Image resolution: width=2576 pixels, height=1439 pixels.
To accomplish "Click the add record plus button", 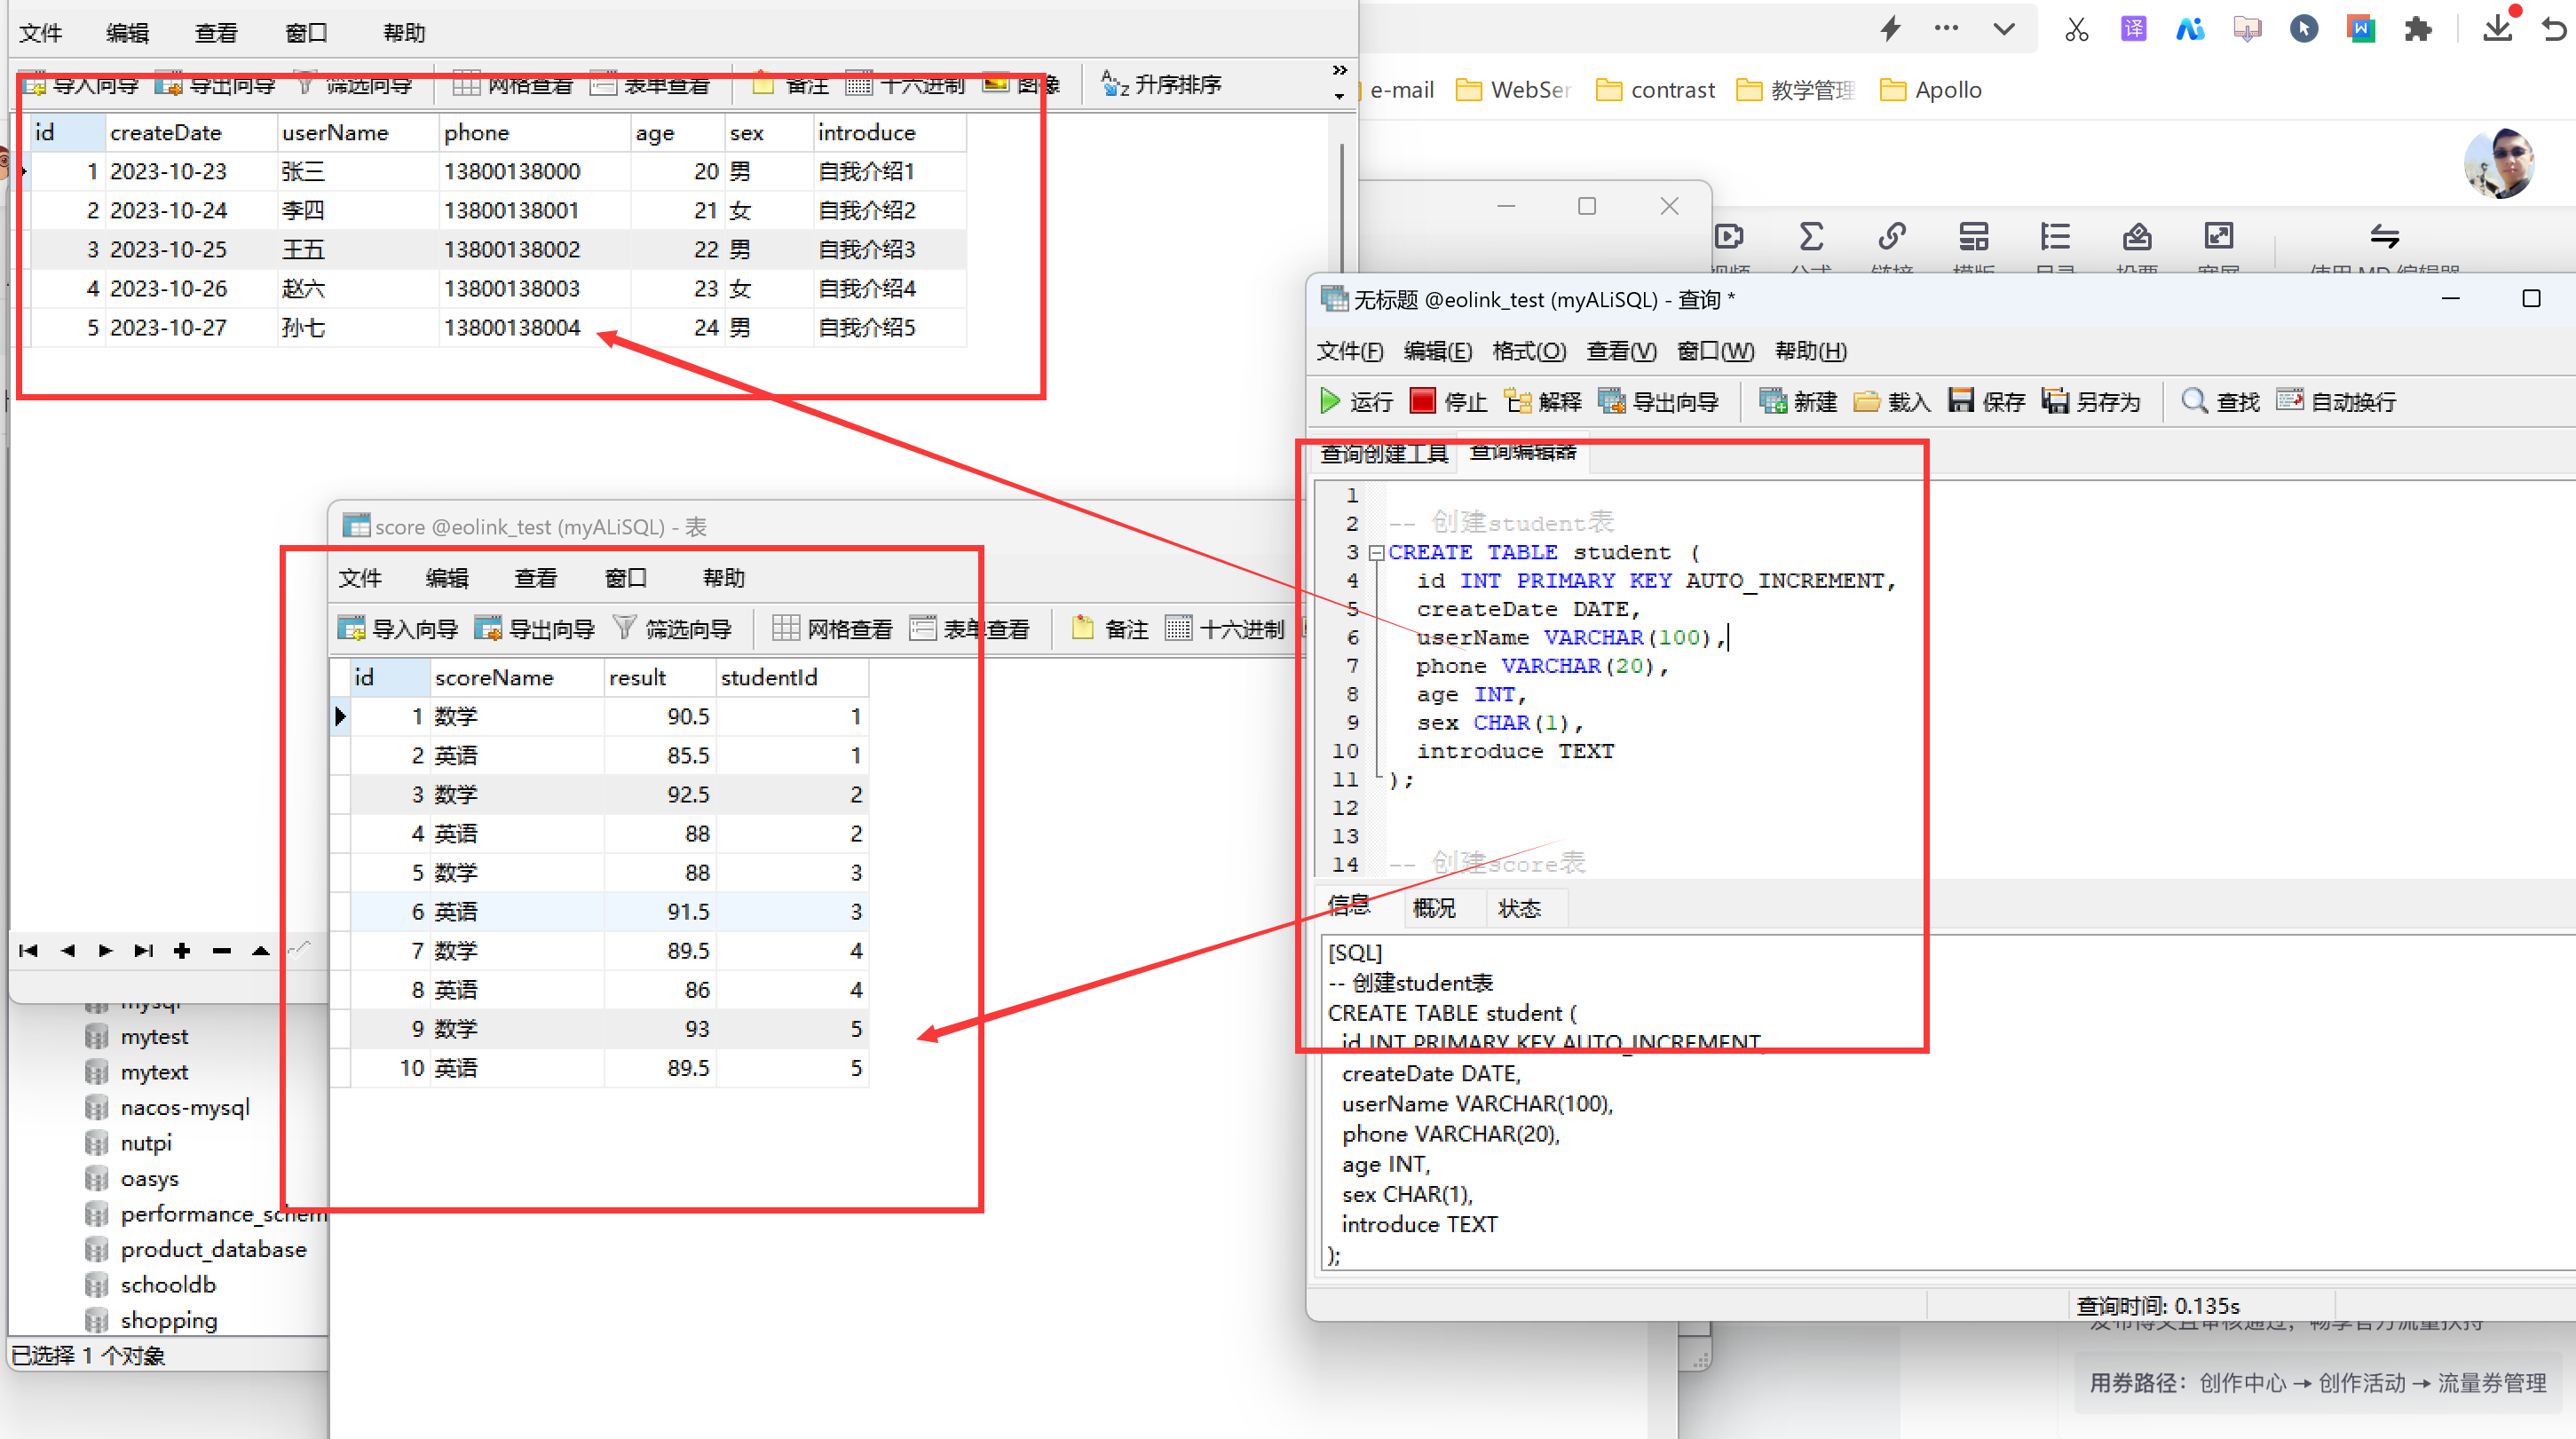I will coord(182,950).
